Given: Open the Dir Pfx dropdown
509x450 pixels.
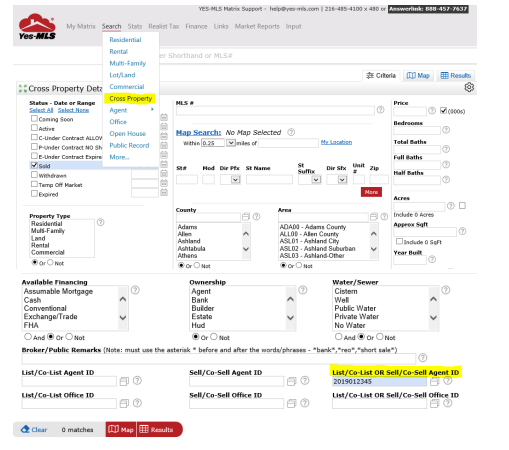Looking at the screenshot, I should [235, 180].
